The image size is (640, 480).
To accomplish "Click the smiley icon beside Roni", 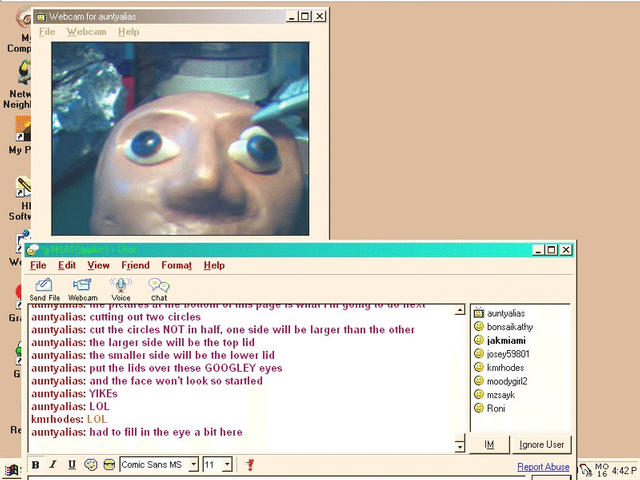I will tap(479, 408).
